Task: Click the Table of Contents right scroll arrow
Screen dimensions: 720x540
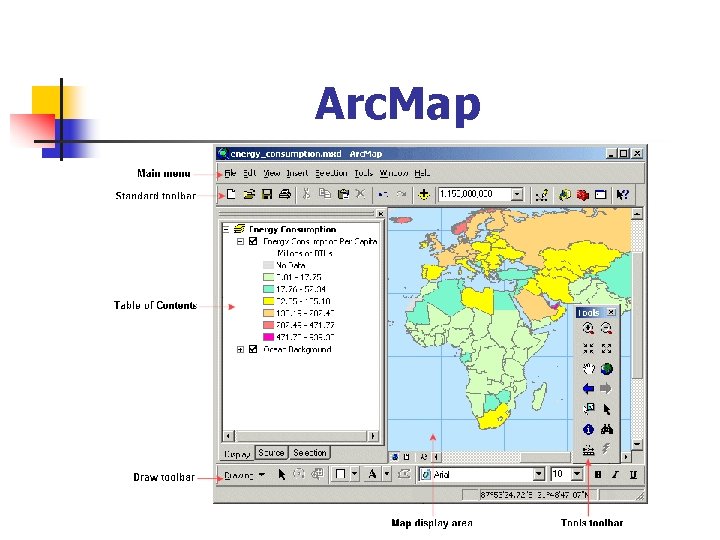Action: 373,435
